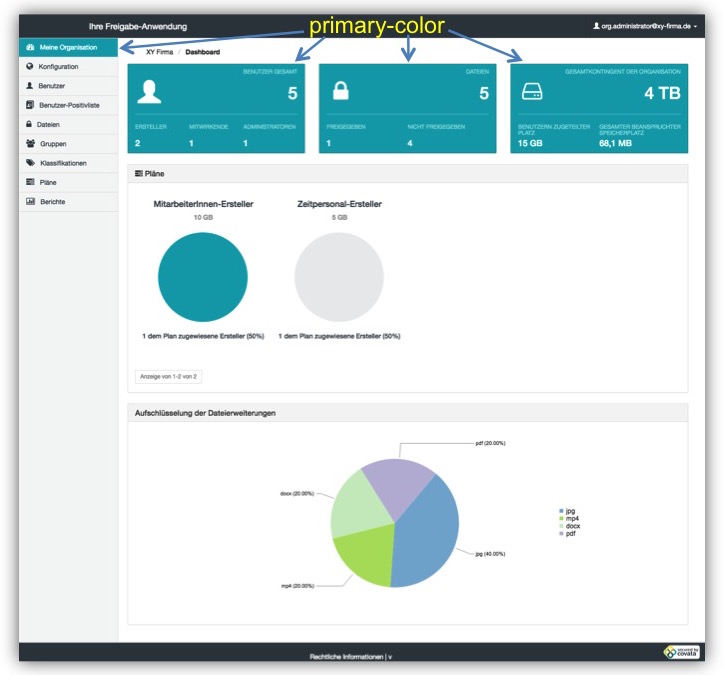Click the '4 TB' total quota value

[662, 93]
